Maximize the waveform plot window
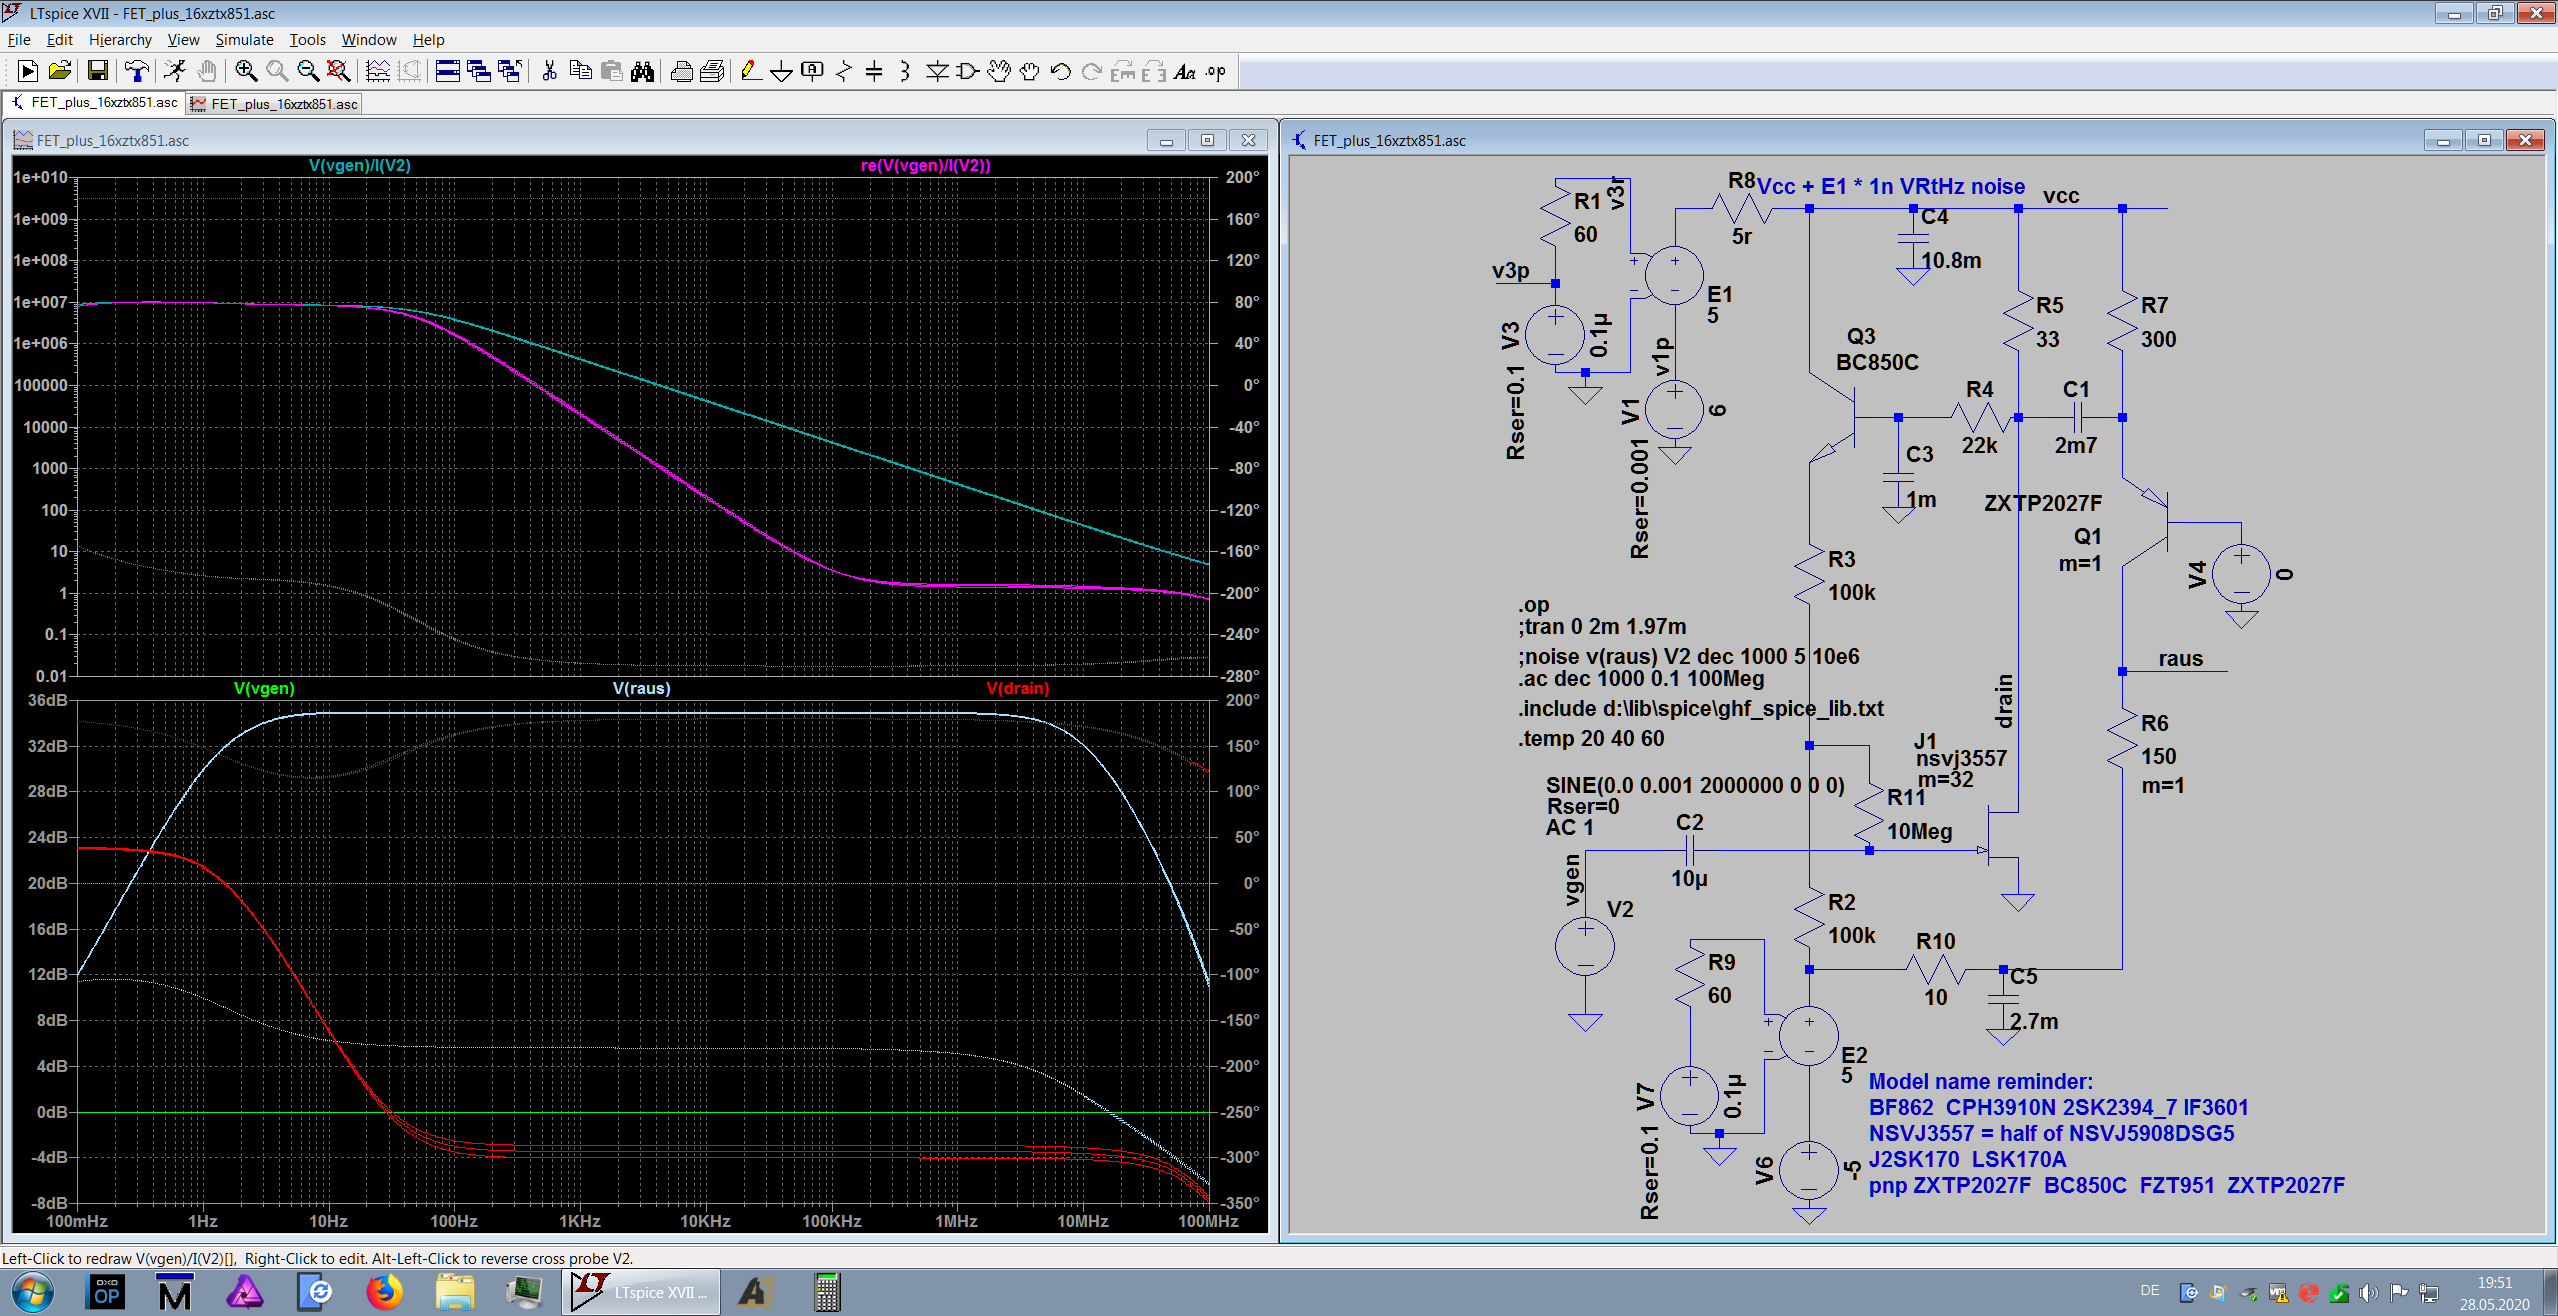Image resolution: width=2558 pixels, height=1316 pixels. [x=1207, y=140]
